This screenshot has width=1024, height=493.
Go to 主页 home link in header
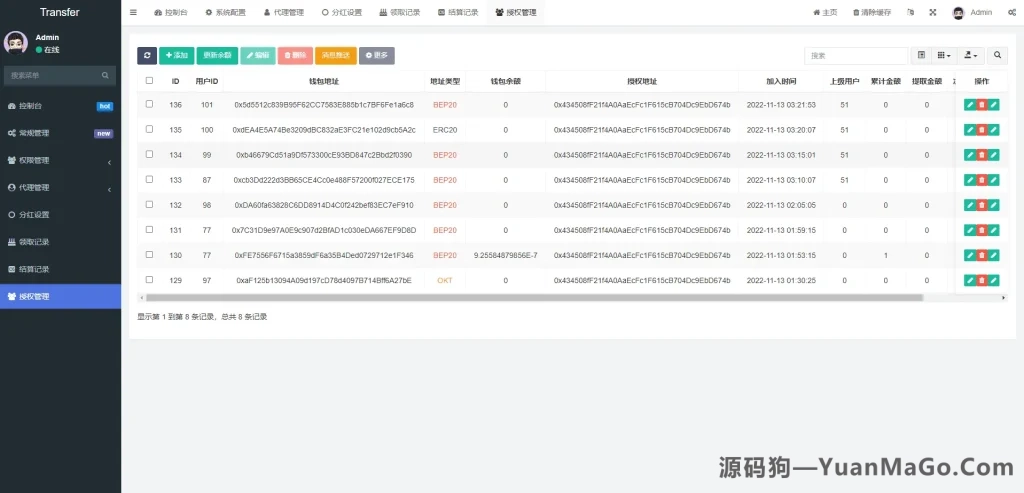tap(825, 12)
